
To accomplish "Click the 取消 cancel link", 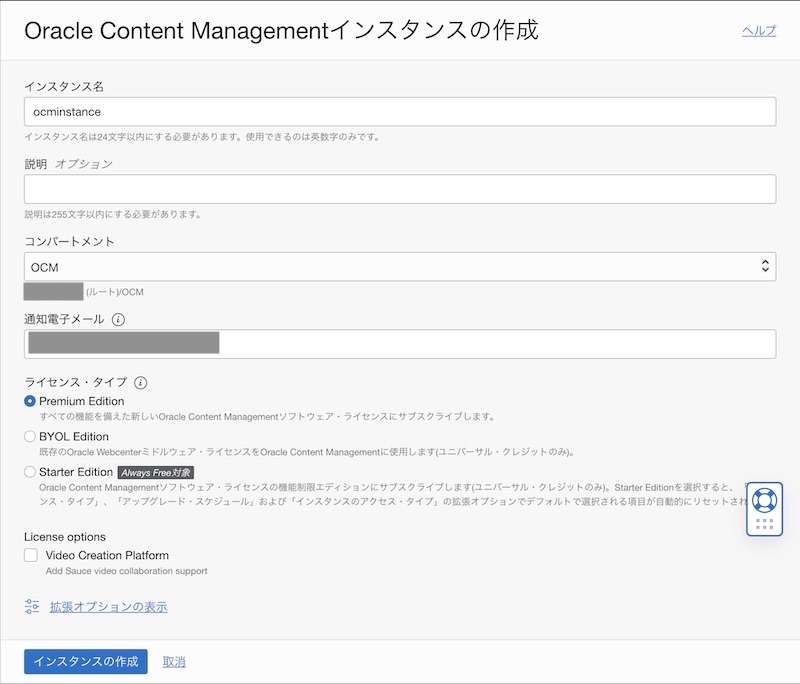I will (x=174, y=662).
